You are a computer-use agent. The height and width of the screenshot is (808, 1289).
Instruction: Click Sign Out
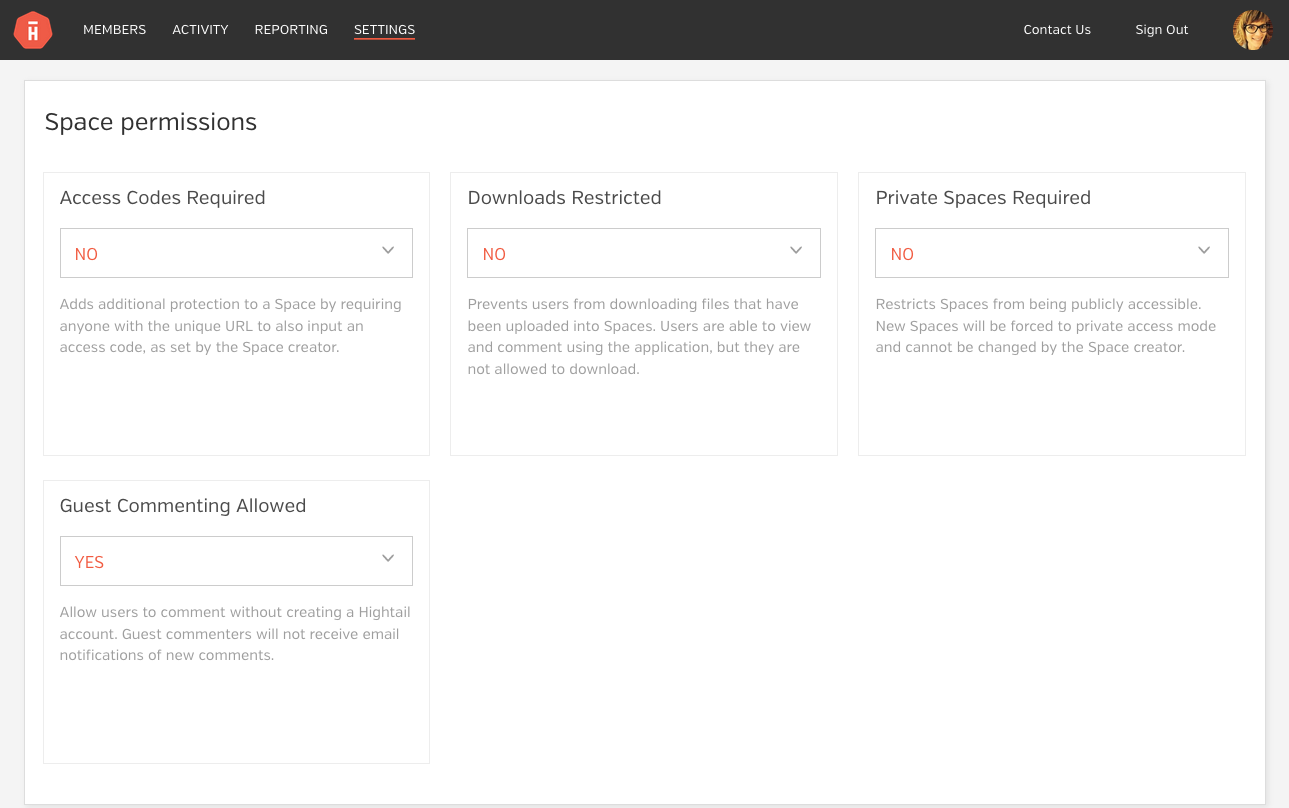click(1162, 30)
